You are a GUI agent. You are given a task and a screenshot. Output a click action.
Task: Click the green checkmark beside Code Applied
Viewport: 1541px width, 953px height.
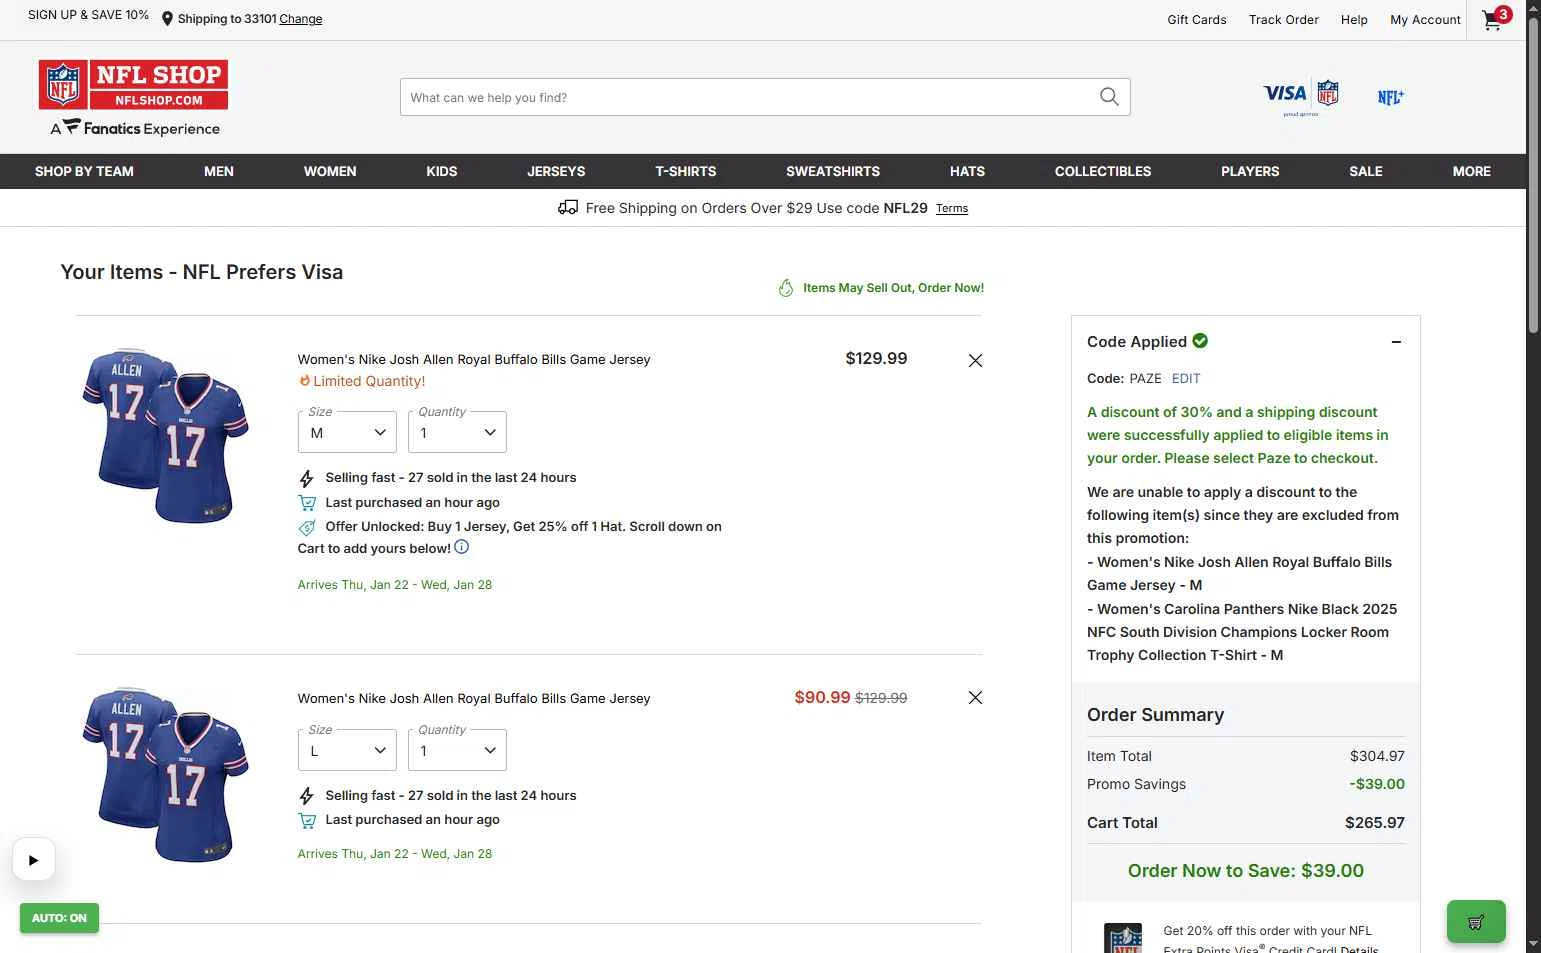pos(1200,340)
